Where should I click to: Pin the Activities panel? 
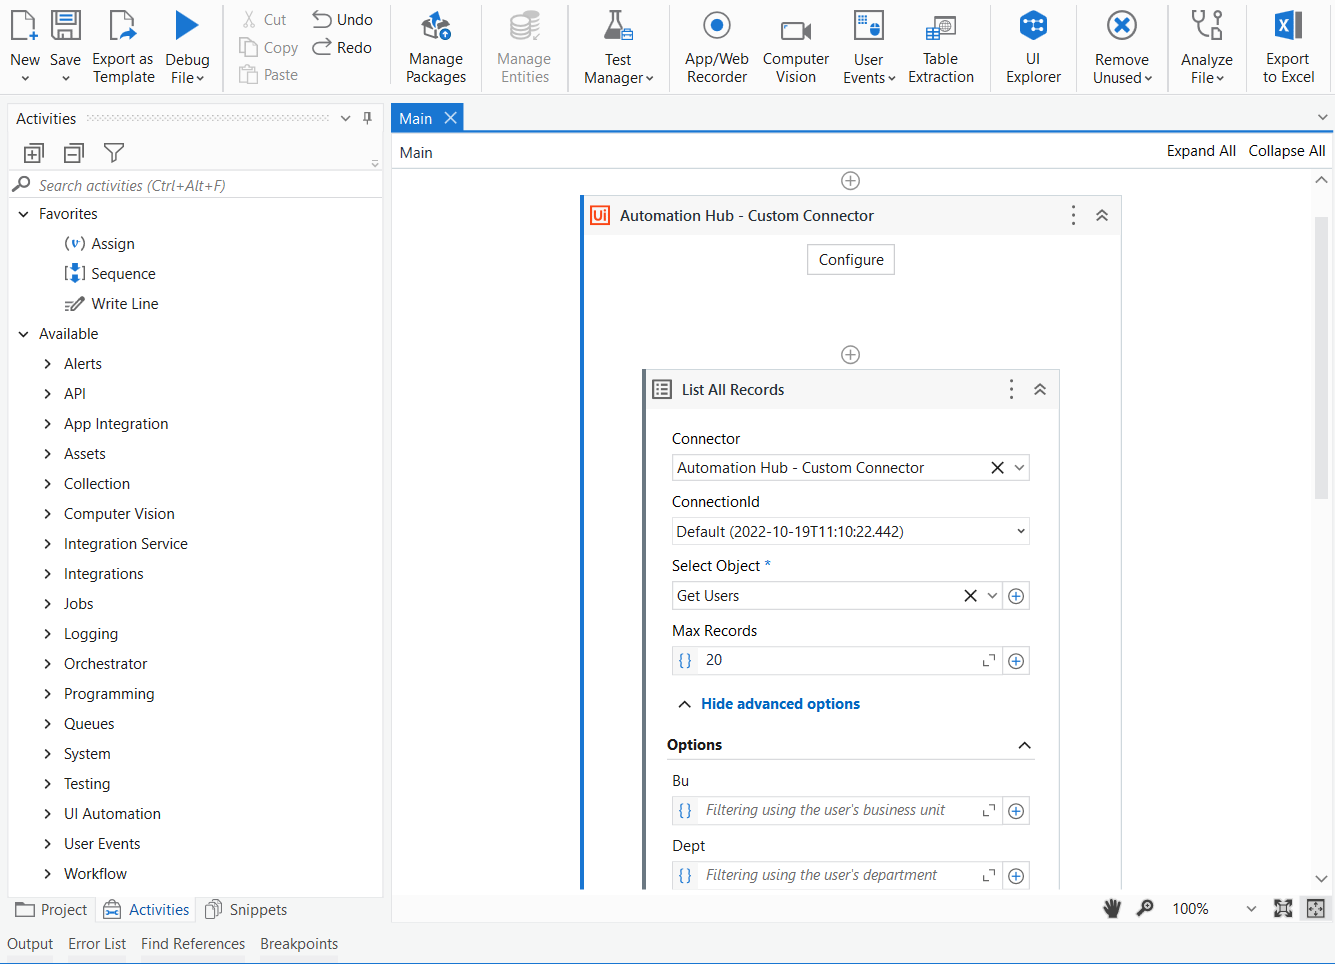(367, 118)
